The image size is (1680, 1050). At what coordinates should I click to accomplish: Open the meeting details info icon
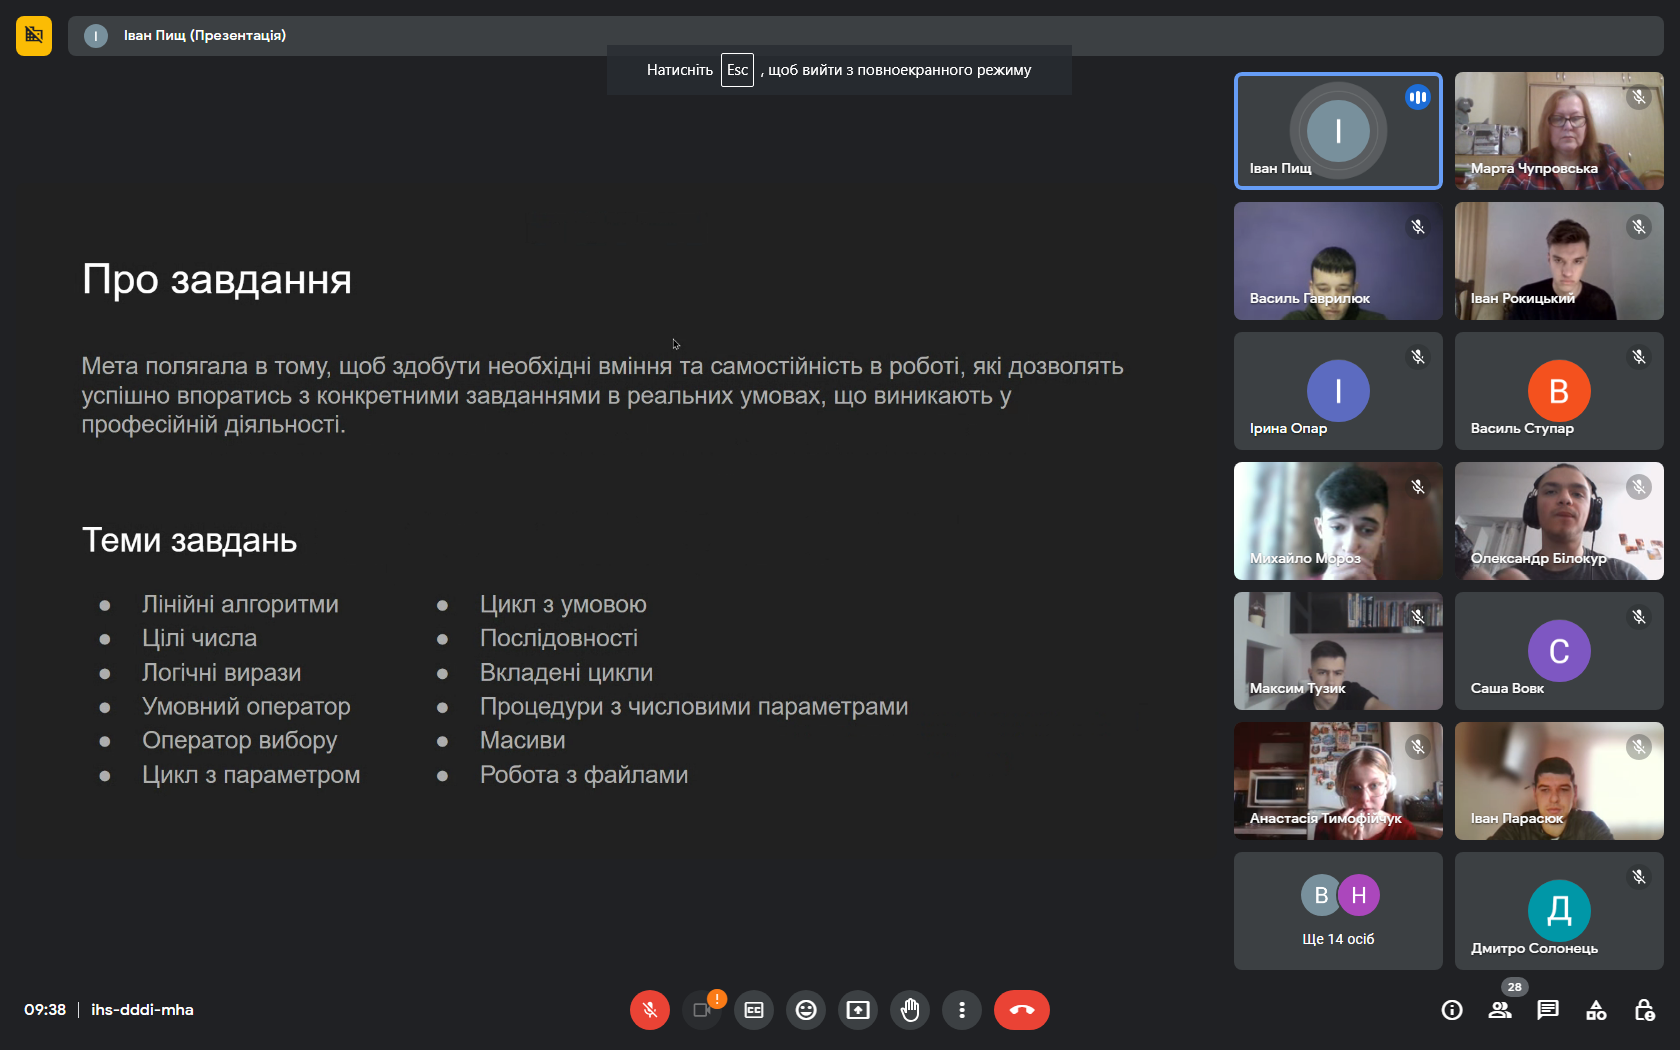1452,1010
